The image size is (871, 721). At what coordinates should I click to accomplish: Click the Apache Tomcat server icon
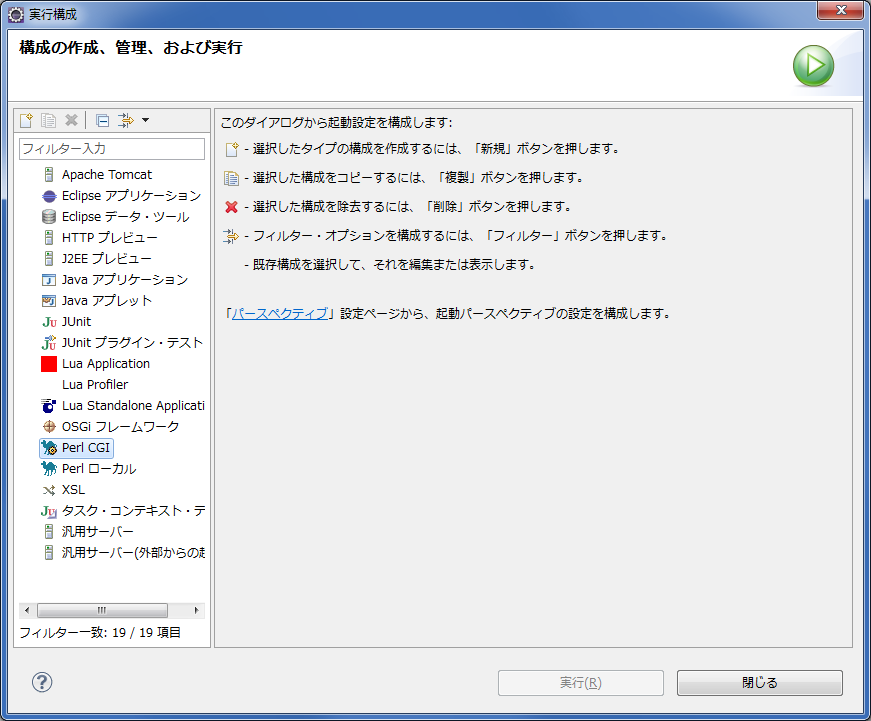click(49, 174)
